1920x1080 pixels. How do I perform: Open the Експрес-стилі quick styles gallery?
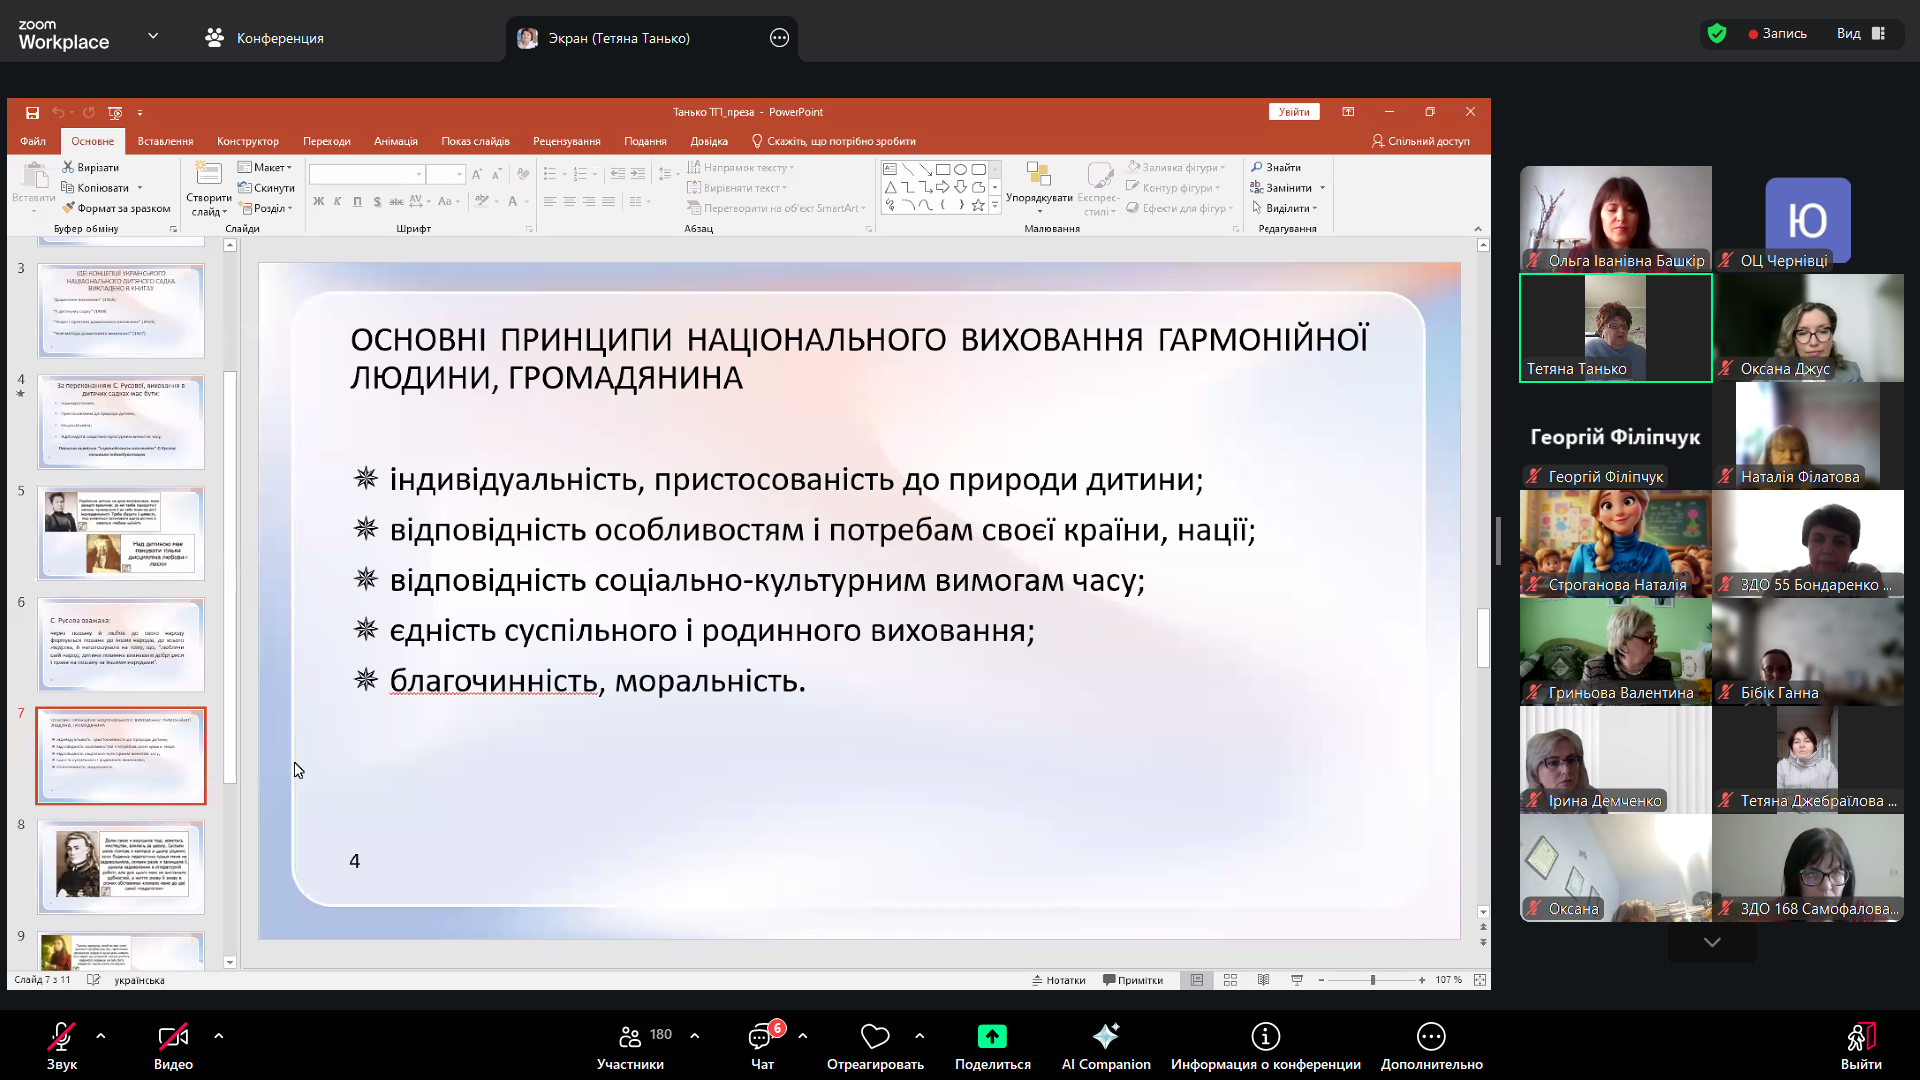[1099, 189]
